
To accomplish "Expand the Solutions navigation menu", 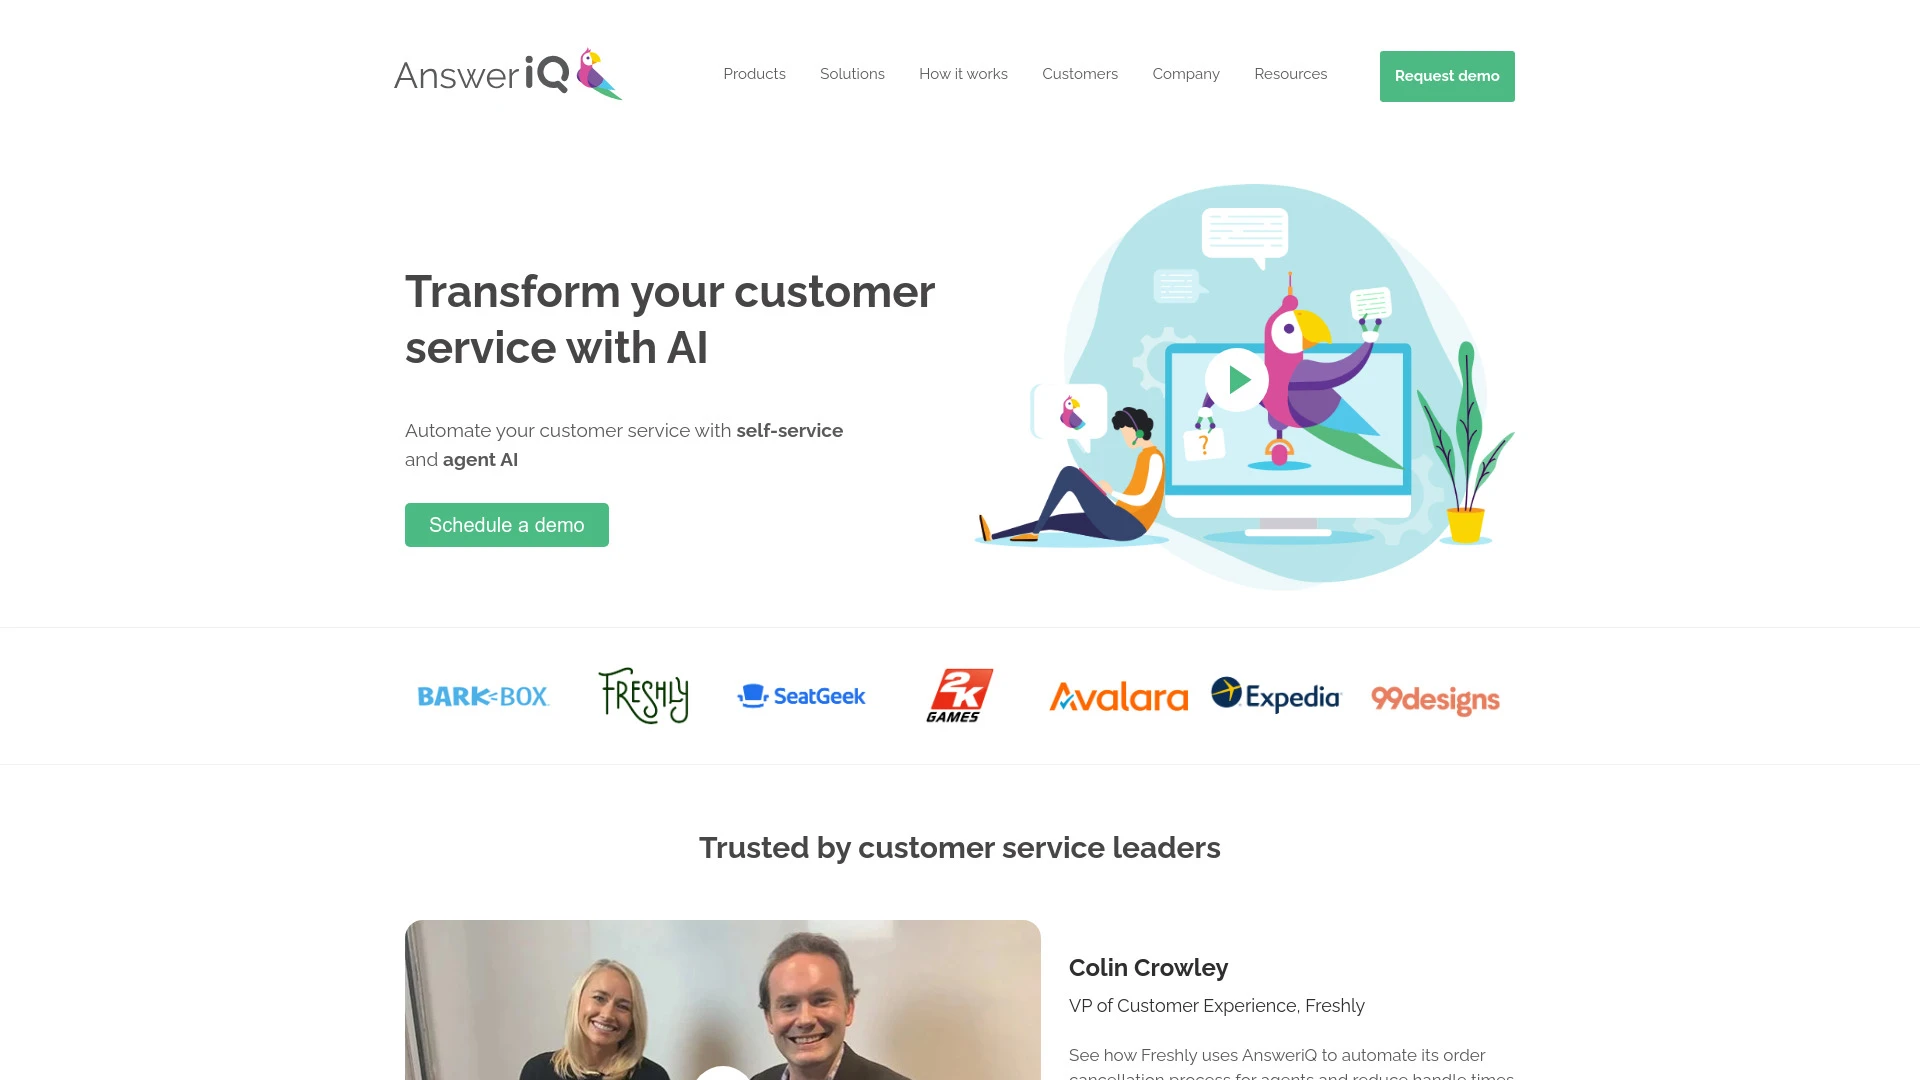I will pos(852,74).
